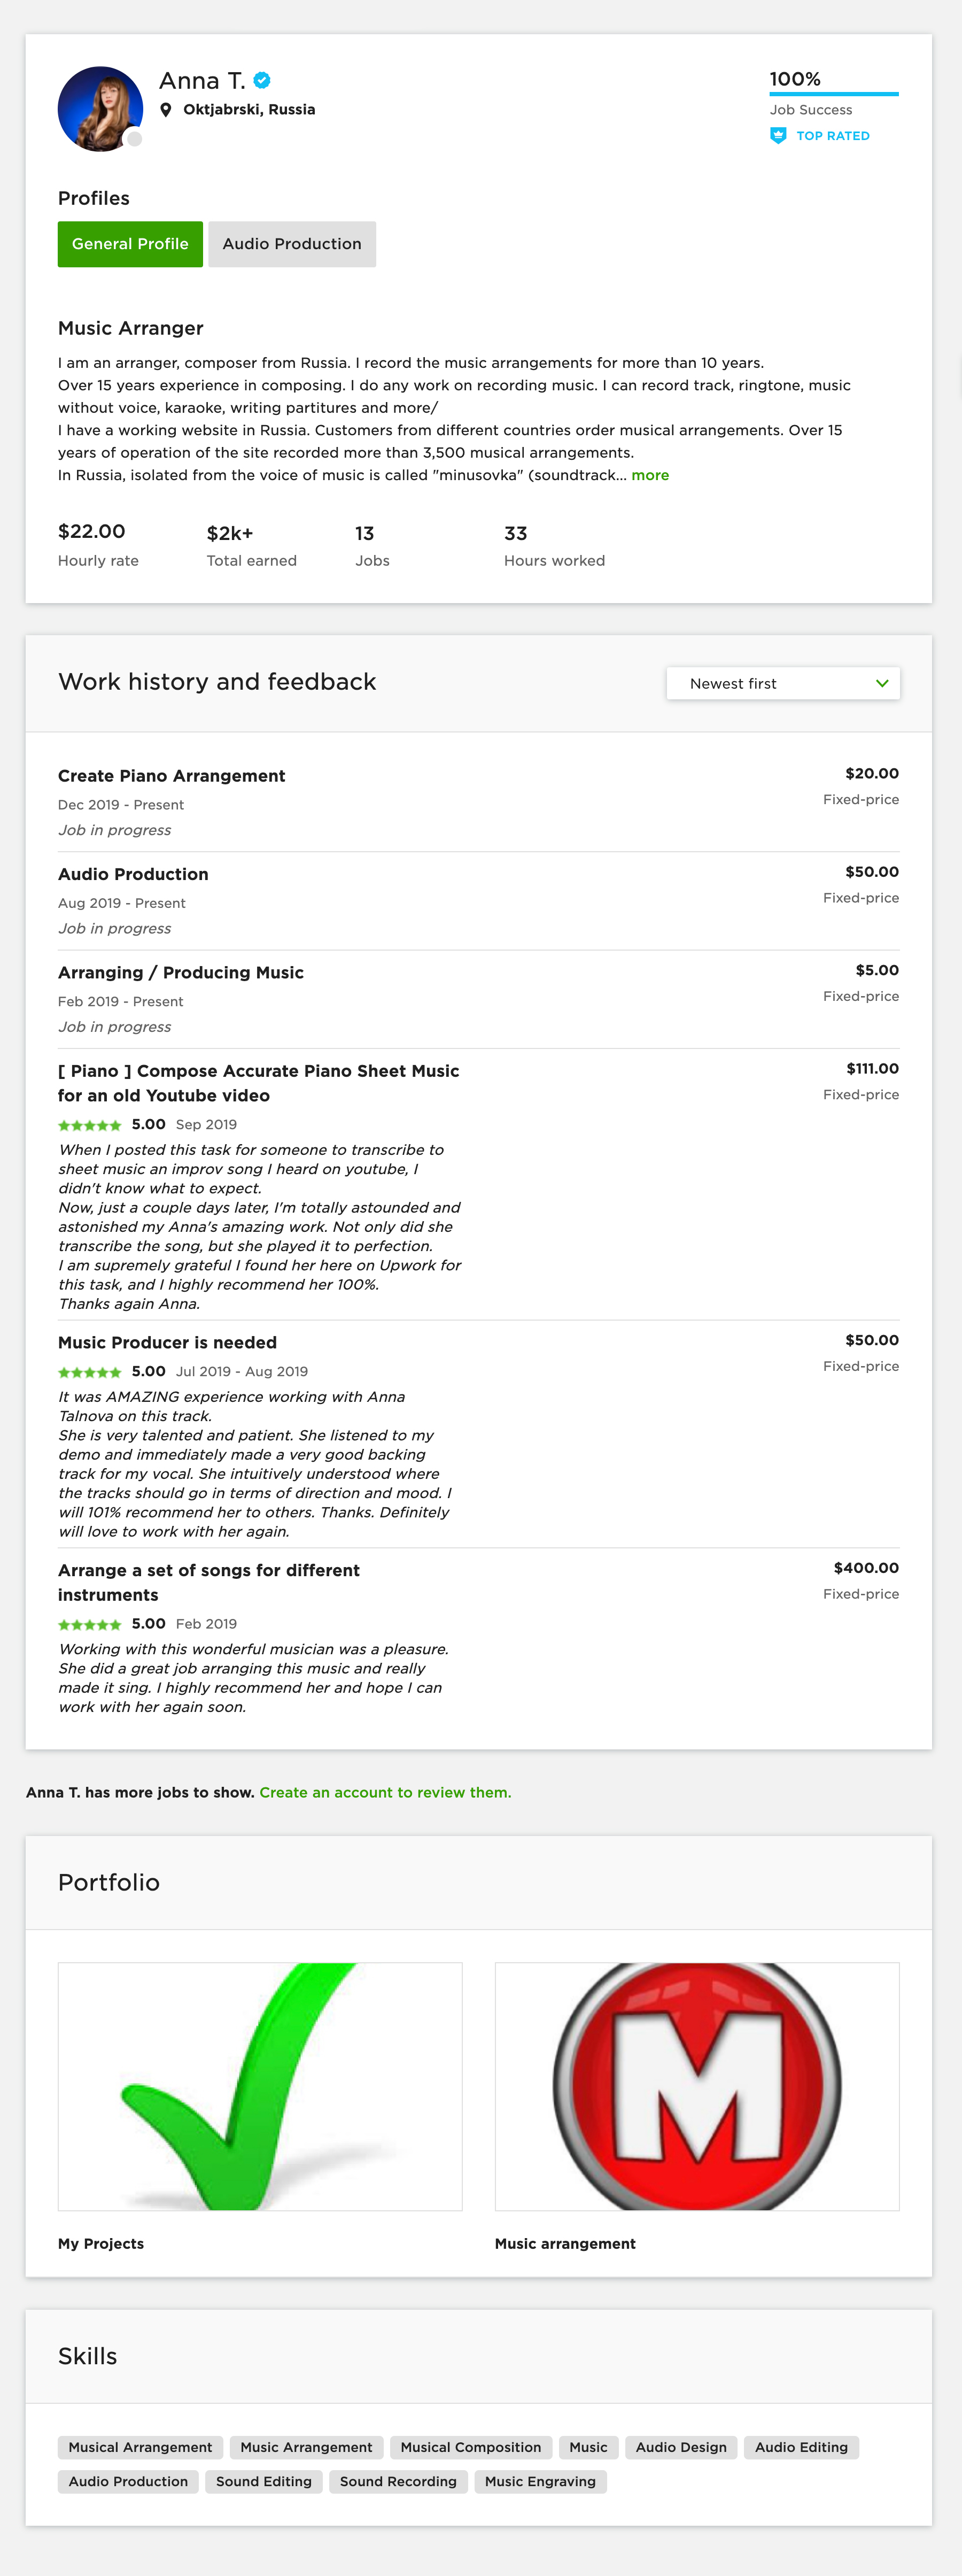Click the online status dot on avatar
962x2576 pixels.
[x=134, y=139]
